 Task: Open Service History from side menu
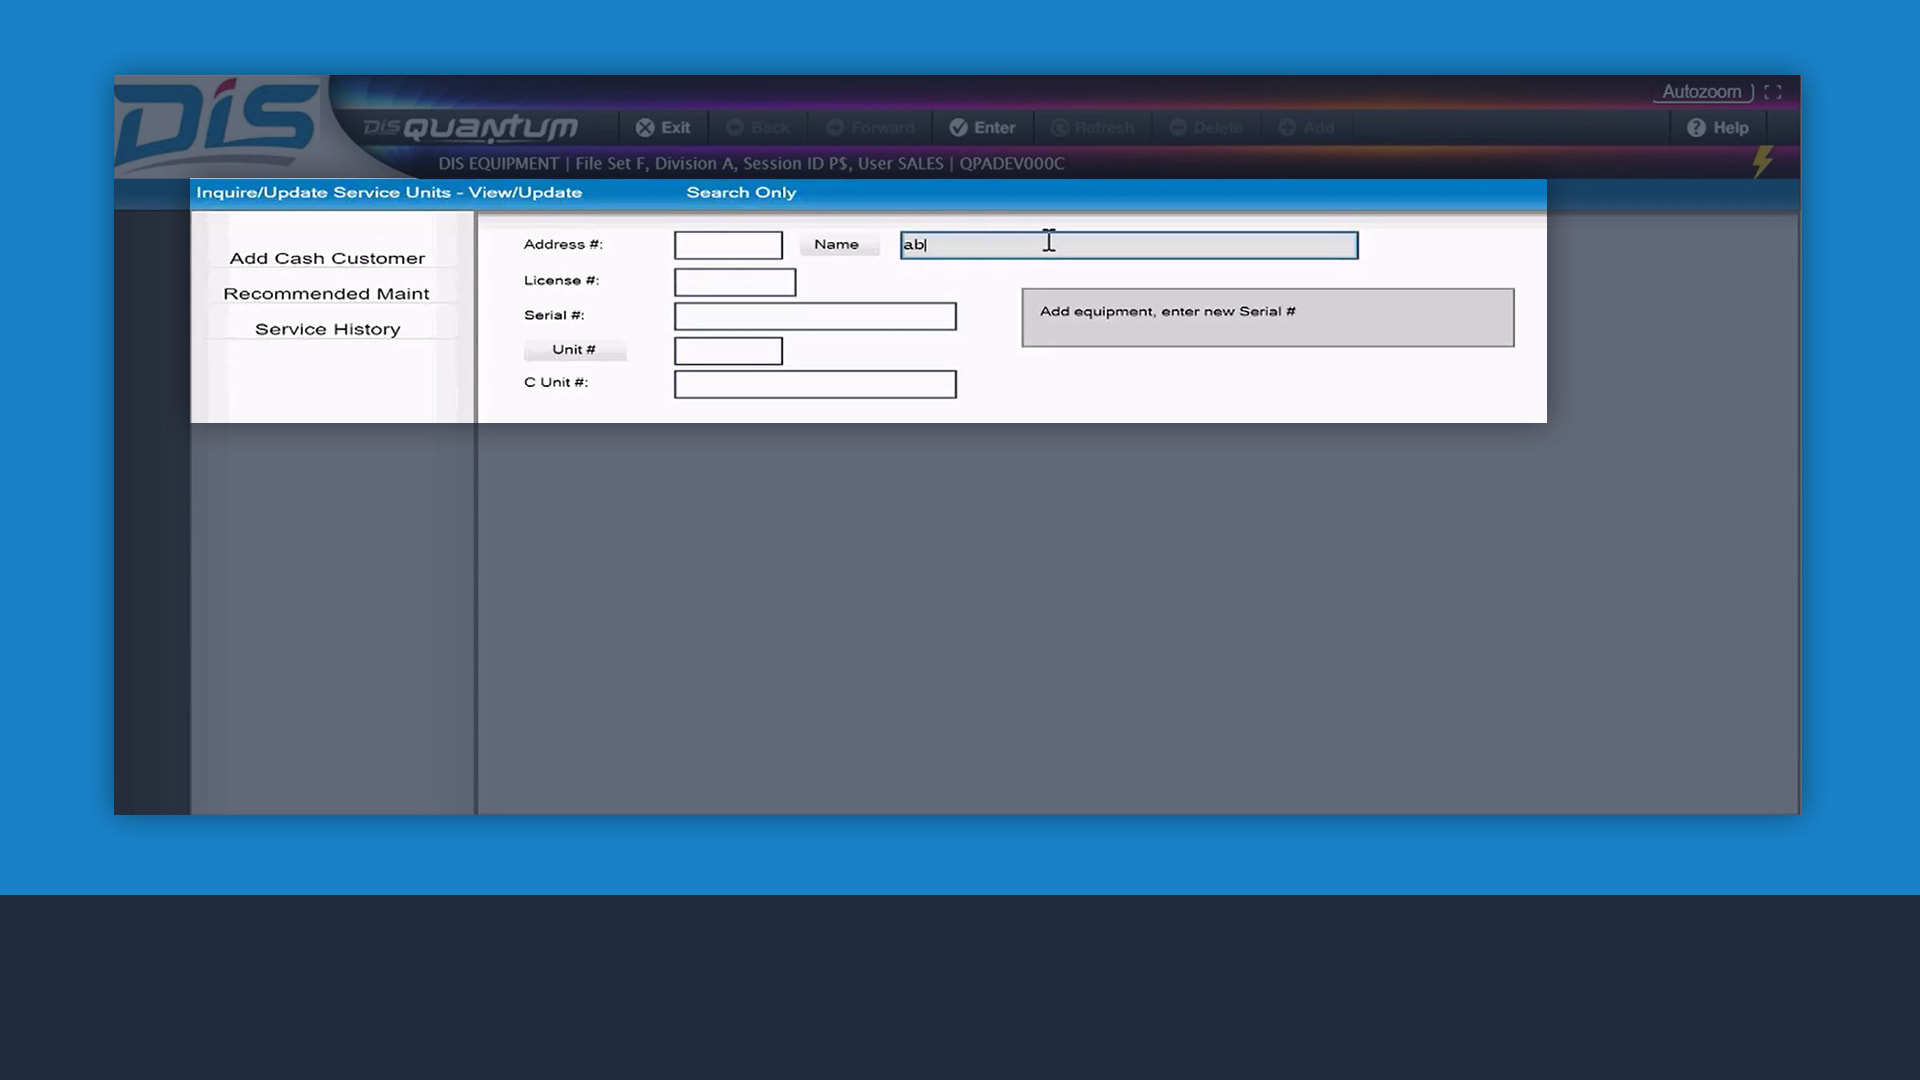click(327, 329)
